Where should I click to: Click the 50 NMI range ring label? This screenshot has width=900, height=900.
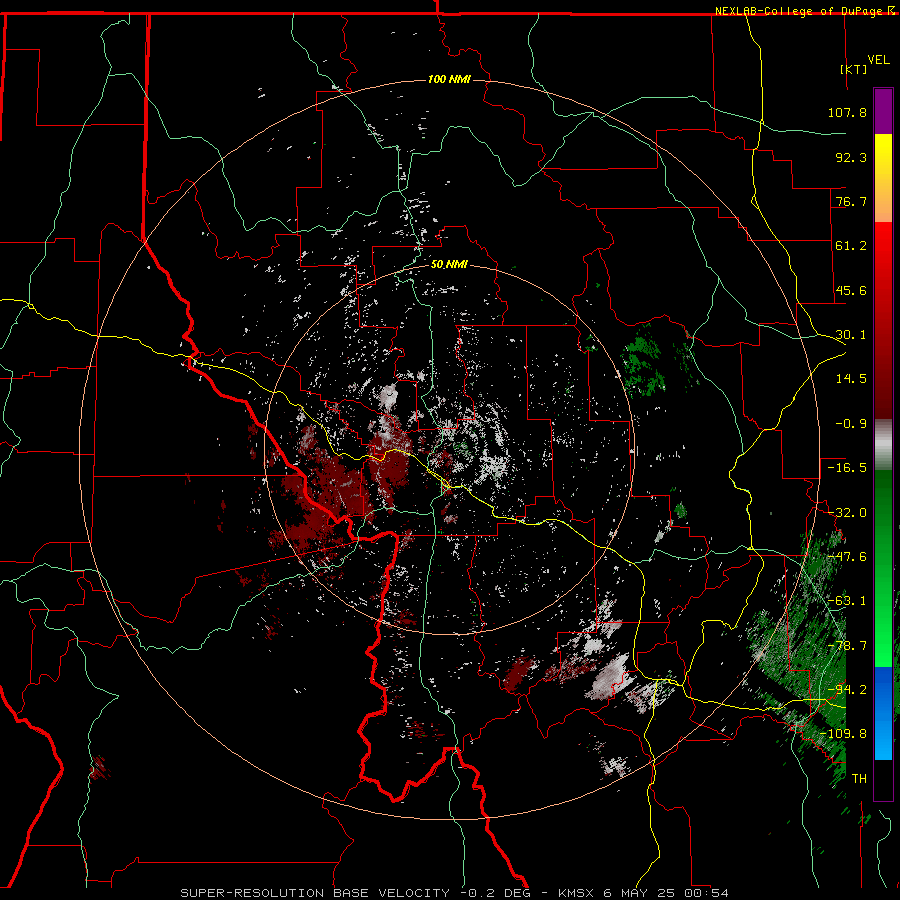[449, 265]
